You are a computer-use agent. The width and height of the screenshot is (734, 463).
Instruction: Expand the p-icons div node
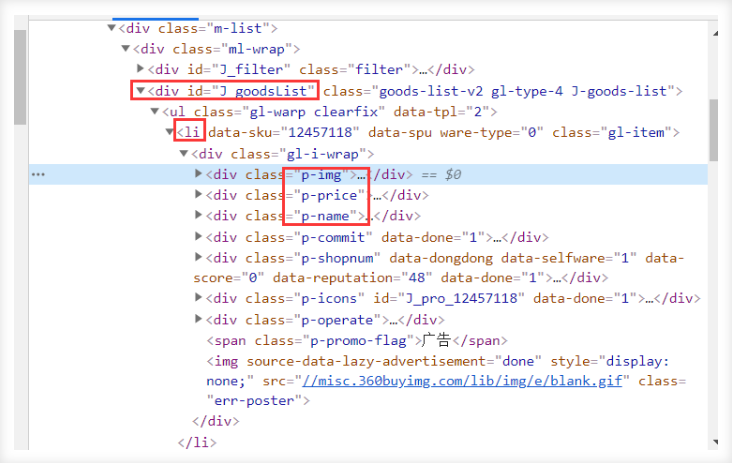click(x=198, y=297)
